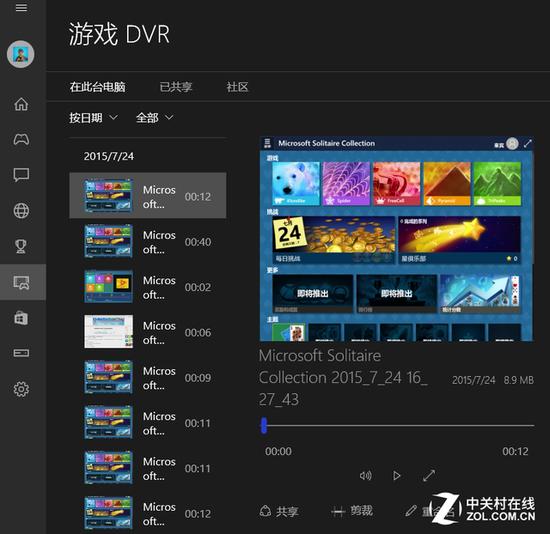Open the trophy Achievements icon
Screen dimensions: 550x534
[x=21, y=246]
